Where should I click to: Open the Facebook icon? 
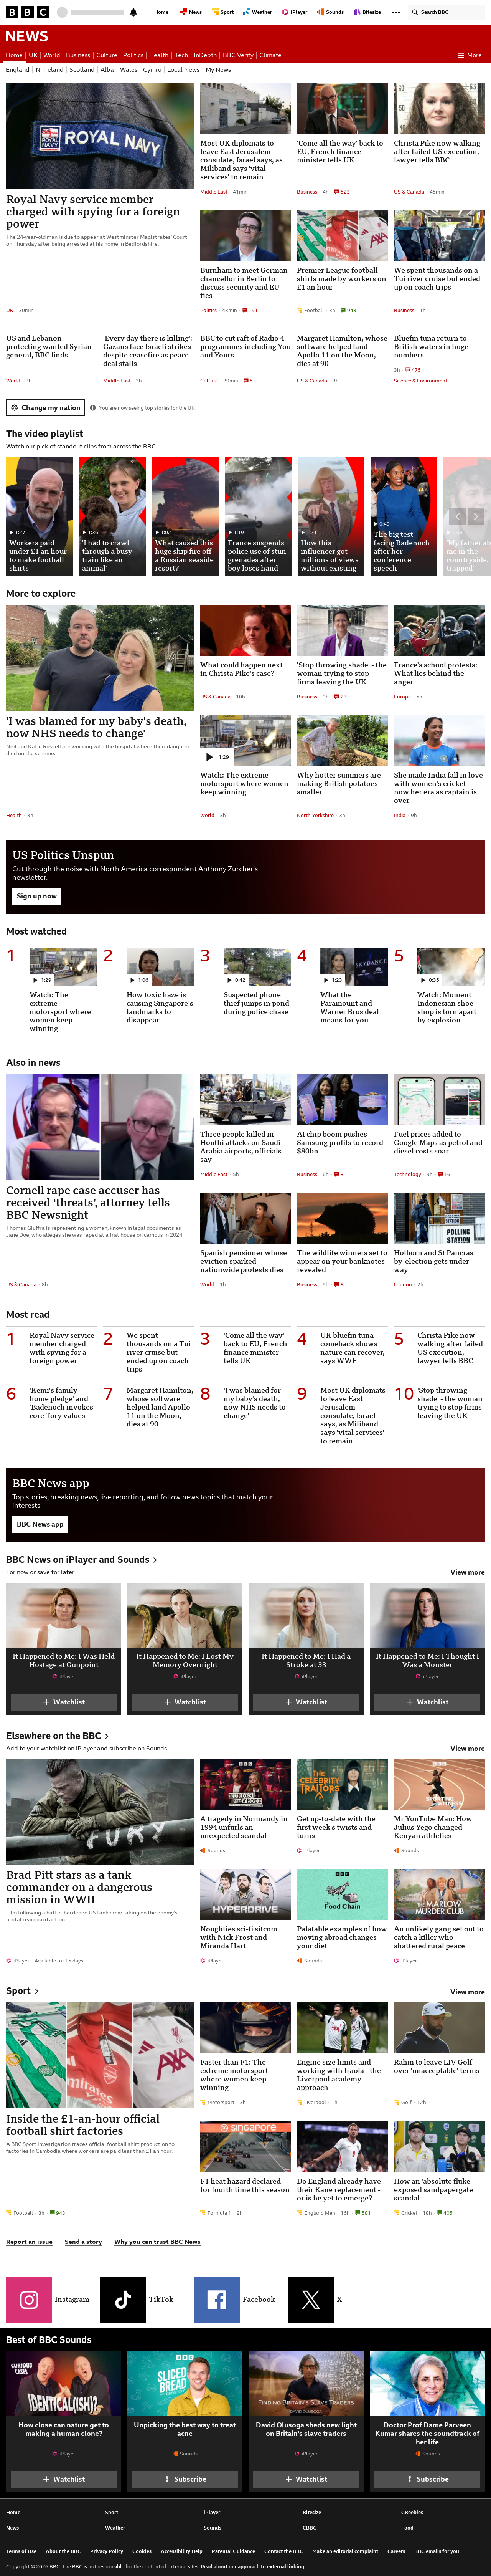pos(217,2299)
